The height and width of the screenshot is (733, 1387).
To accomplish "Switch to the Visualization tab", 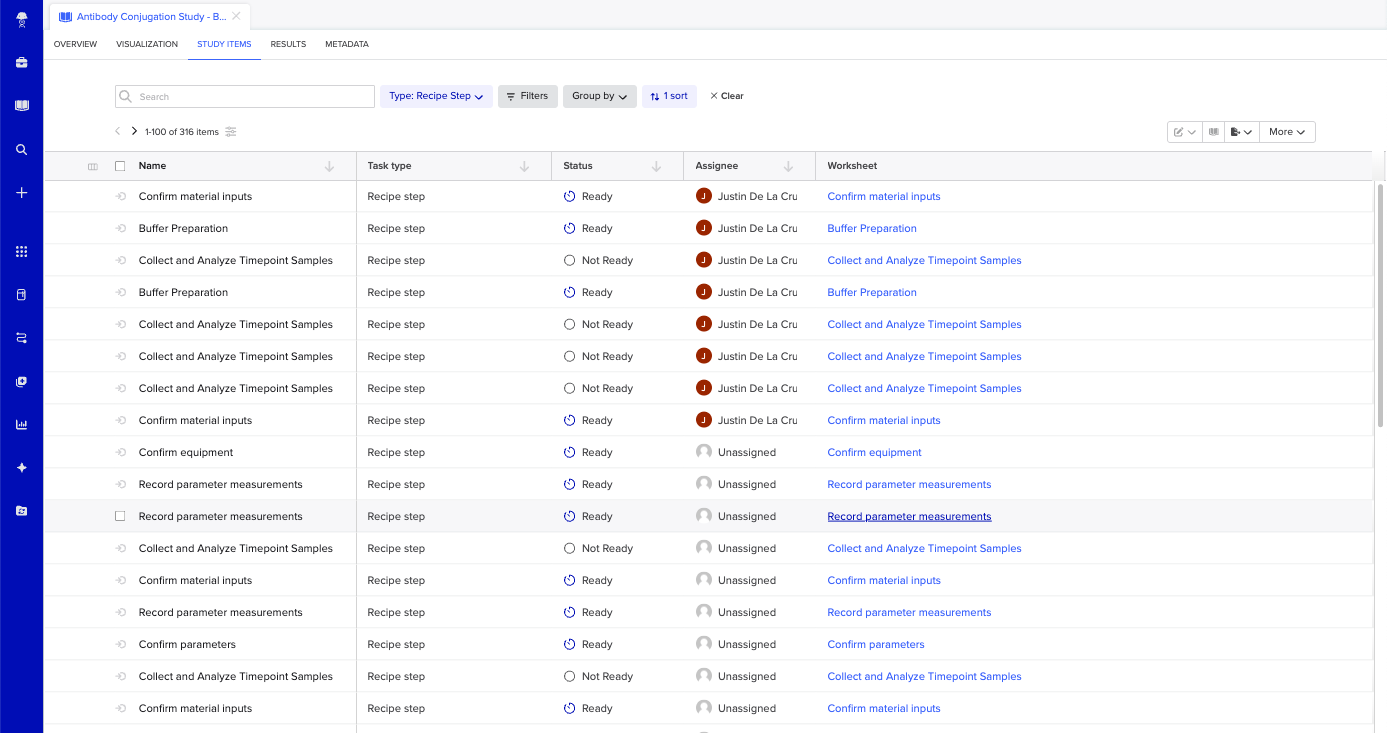I will pos(147,44).
